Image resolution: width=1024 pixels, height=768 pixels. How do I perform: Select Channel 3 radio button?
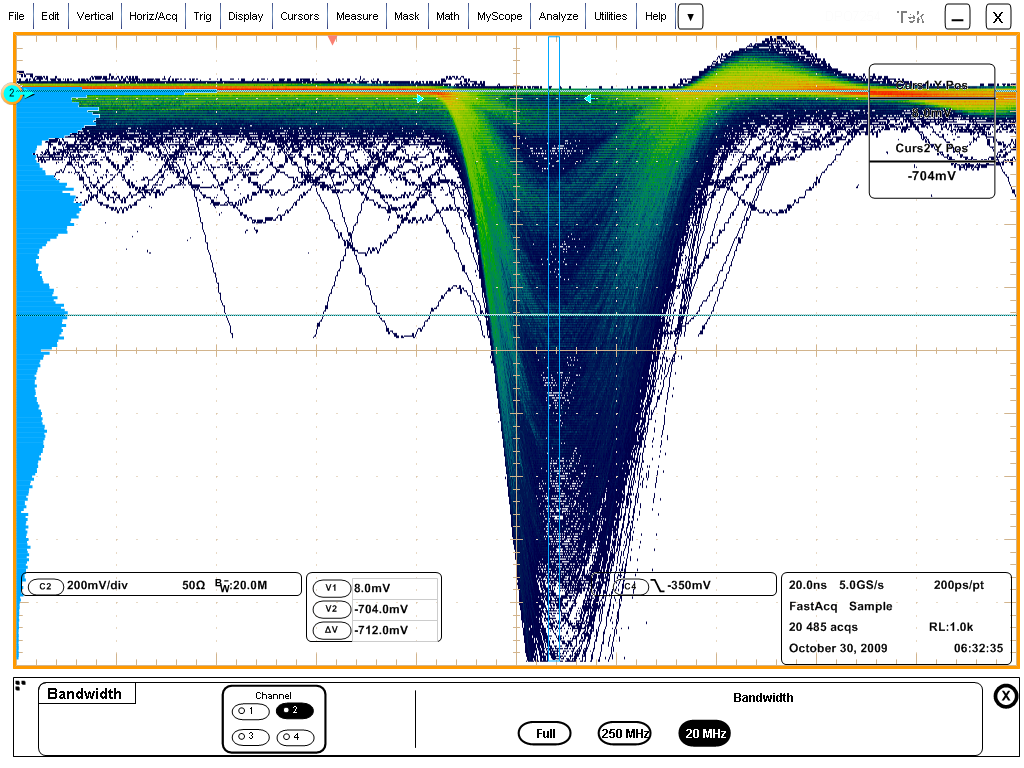(249, 737)
